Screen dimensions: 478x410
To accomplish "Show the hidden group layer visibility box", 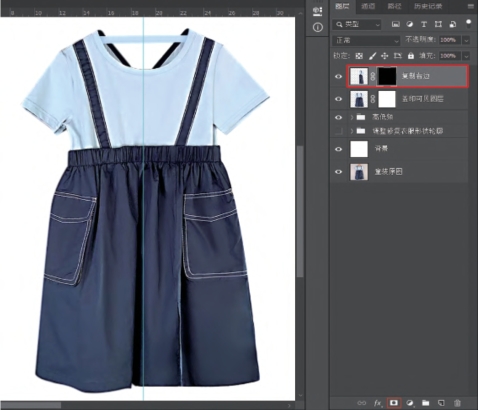I will [x=339, y=131].
